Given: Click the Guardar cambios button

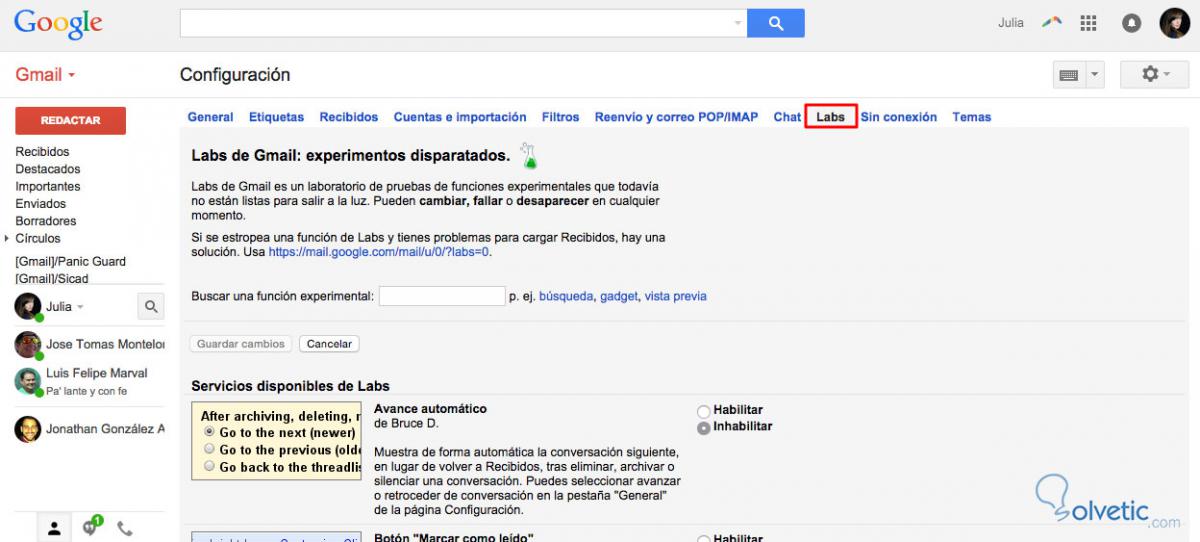Looking at the screenshot, I should click(241, 344).
